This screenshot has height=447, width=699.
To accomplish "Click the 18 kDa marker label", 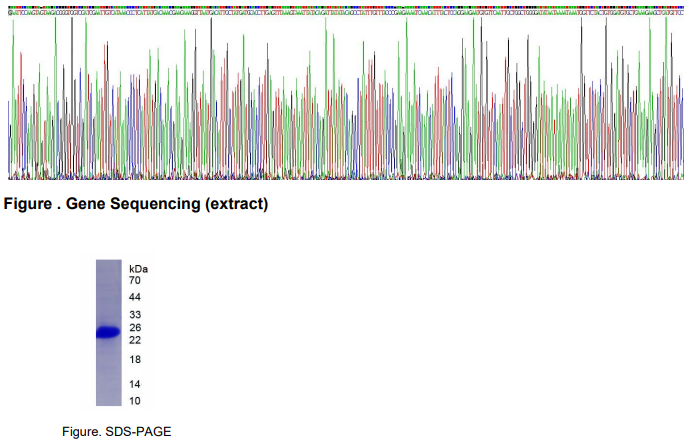I will point(135,359).
